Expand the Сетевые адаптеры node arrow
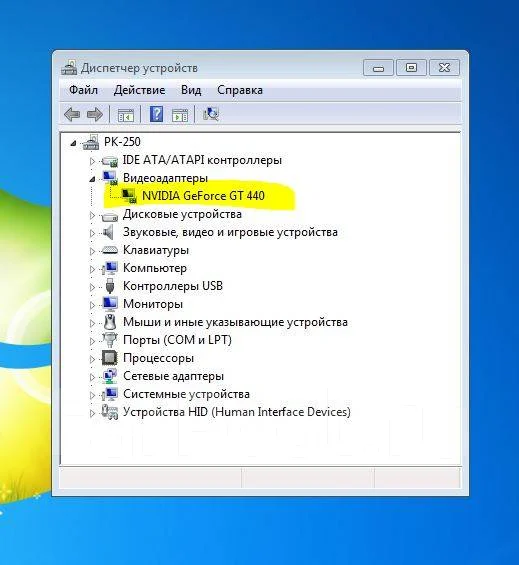Viewport: 519px width, 565px height. (x=92, y=377)
